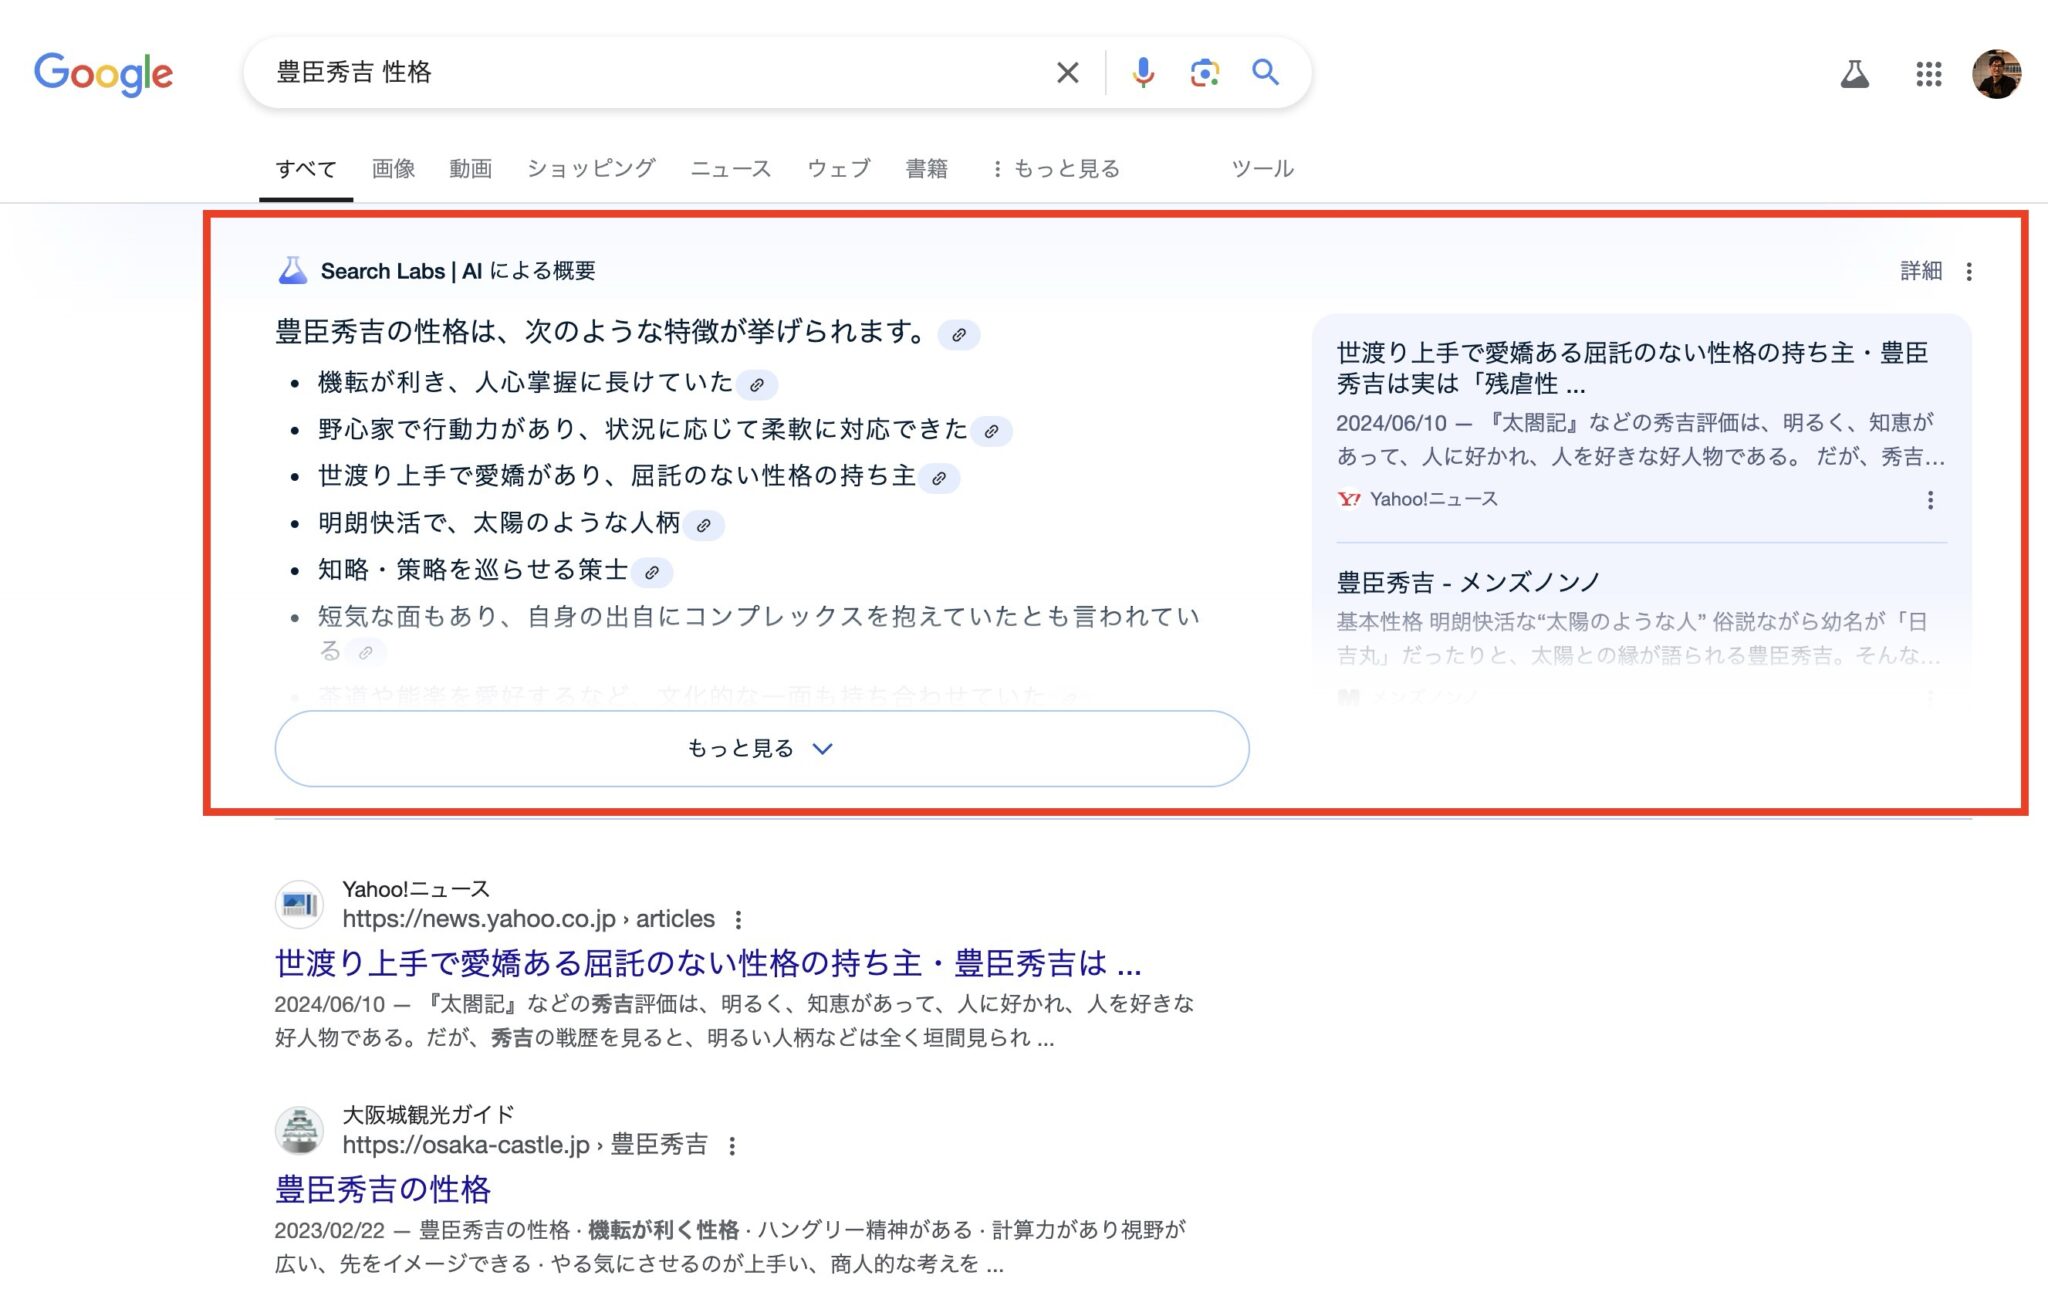
Task: Start a voice search with the microphone icon
Action: 1141,72
